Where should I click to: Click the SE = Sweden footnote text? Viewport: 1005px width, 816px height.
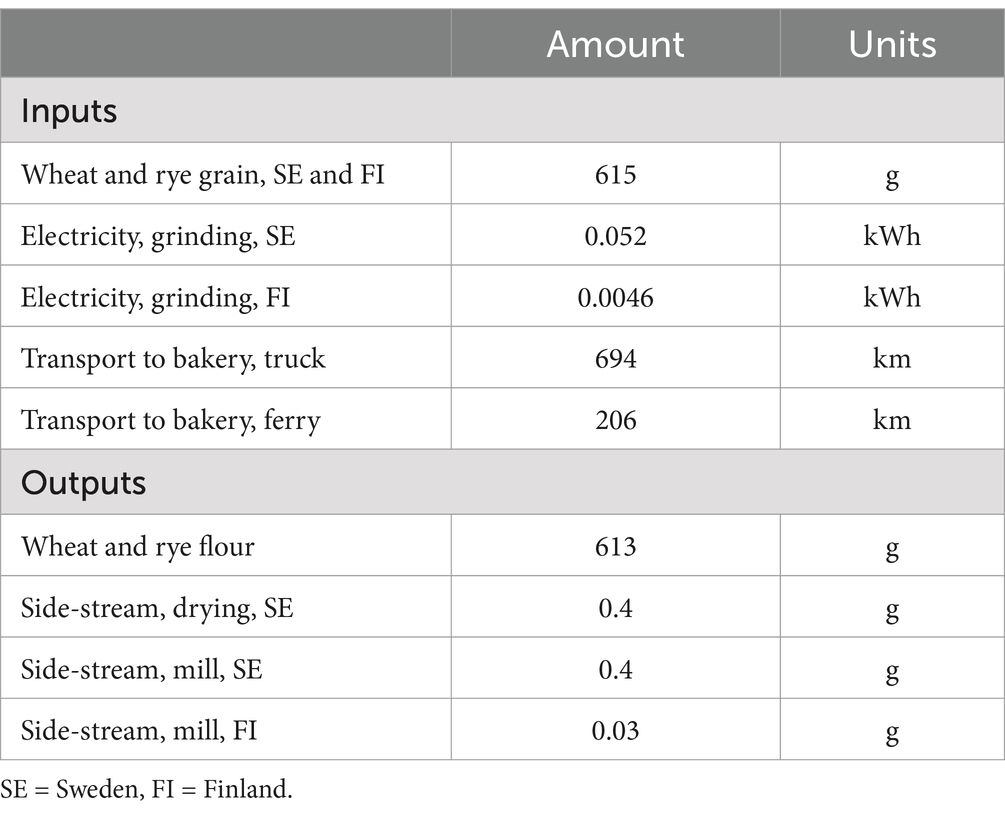[x=146, y=788]
